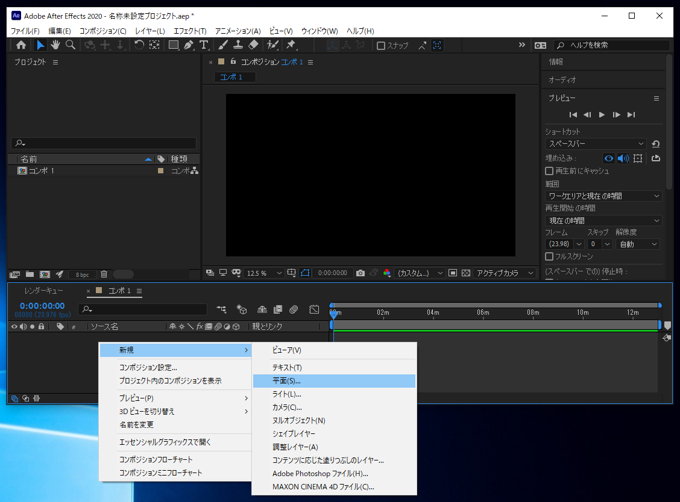Click the trash icon in Project panel
This screenshot has height=502, width=680.
coord(104,274)
